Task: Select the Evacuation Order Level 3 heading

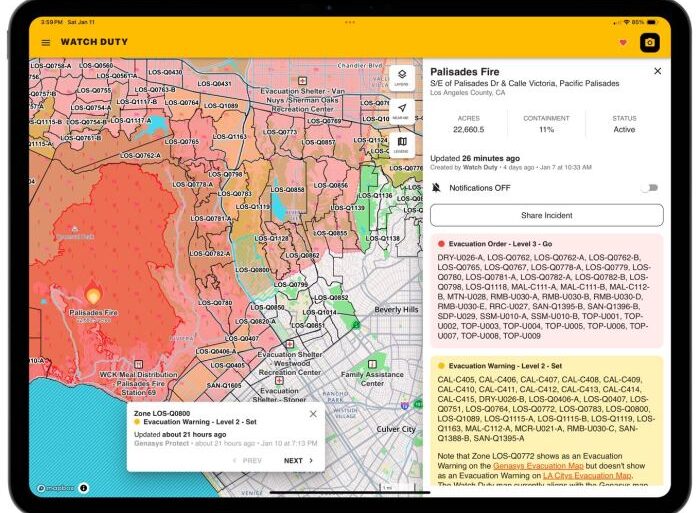Action: pyautogui.click(x=500, y=244)
